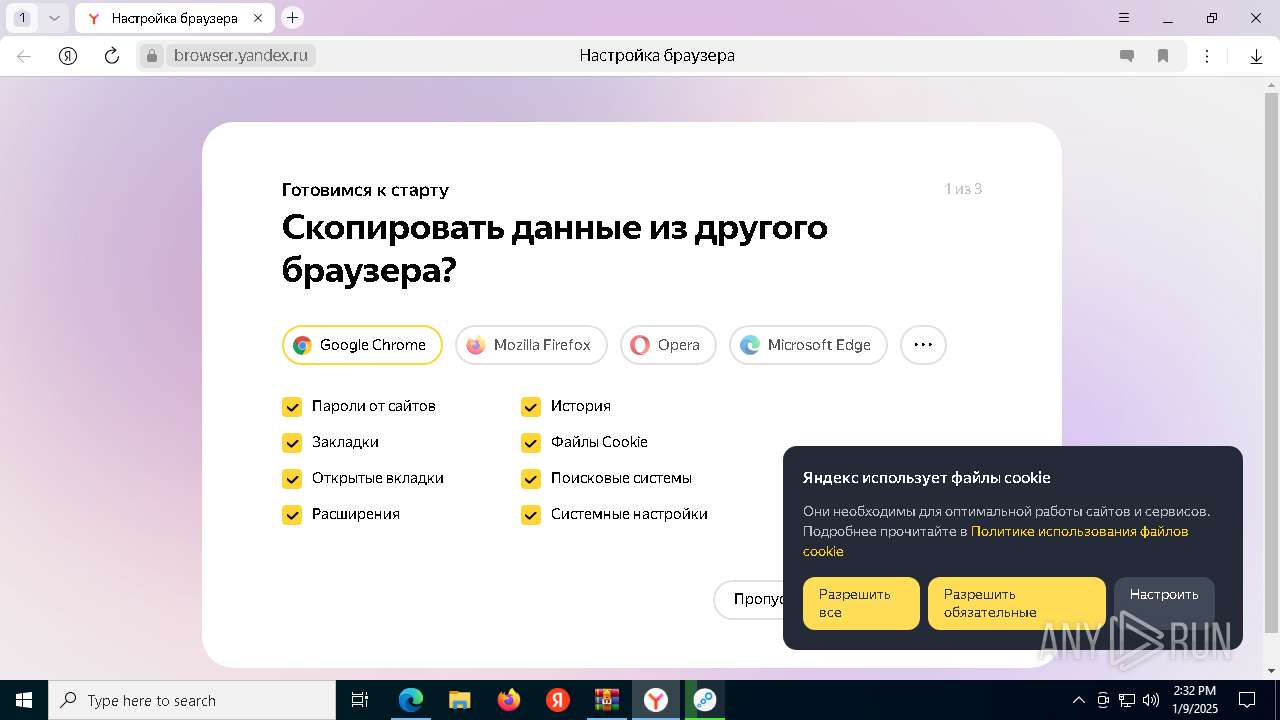Show hidden tray icons chevron
This screenshot has height=720, width=1280.
pos(1078,700)
